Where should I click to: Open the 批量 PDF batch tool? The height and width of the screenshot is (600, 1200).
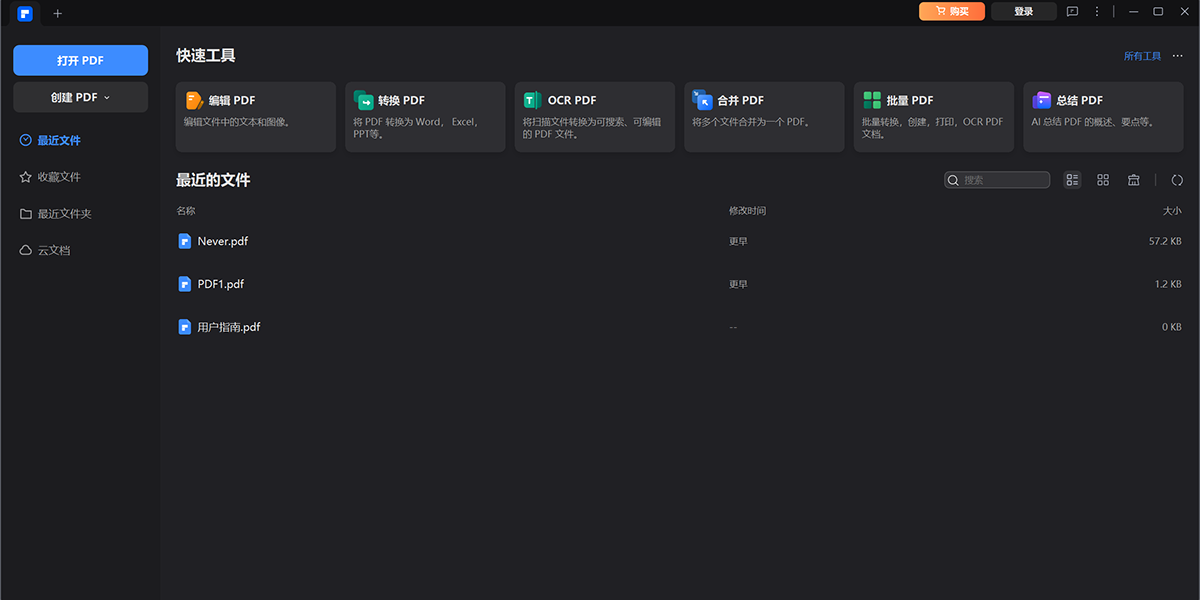933,116
